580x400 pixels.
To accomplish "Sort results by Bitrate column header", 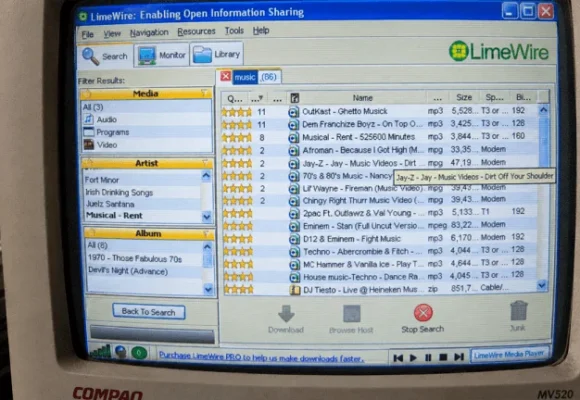I will 523,97.
